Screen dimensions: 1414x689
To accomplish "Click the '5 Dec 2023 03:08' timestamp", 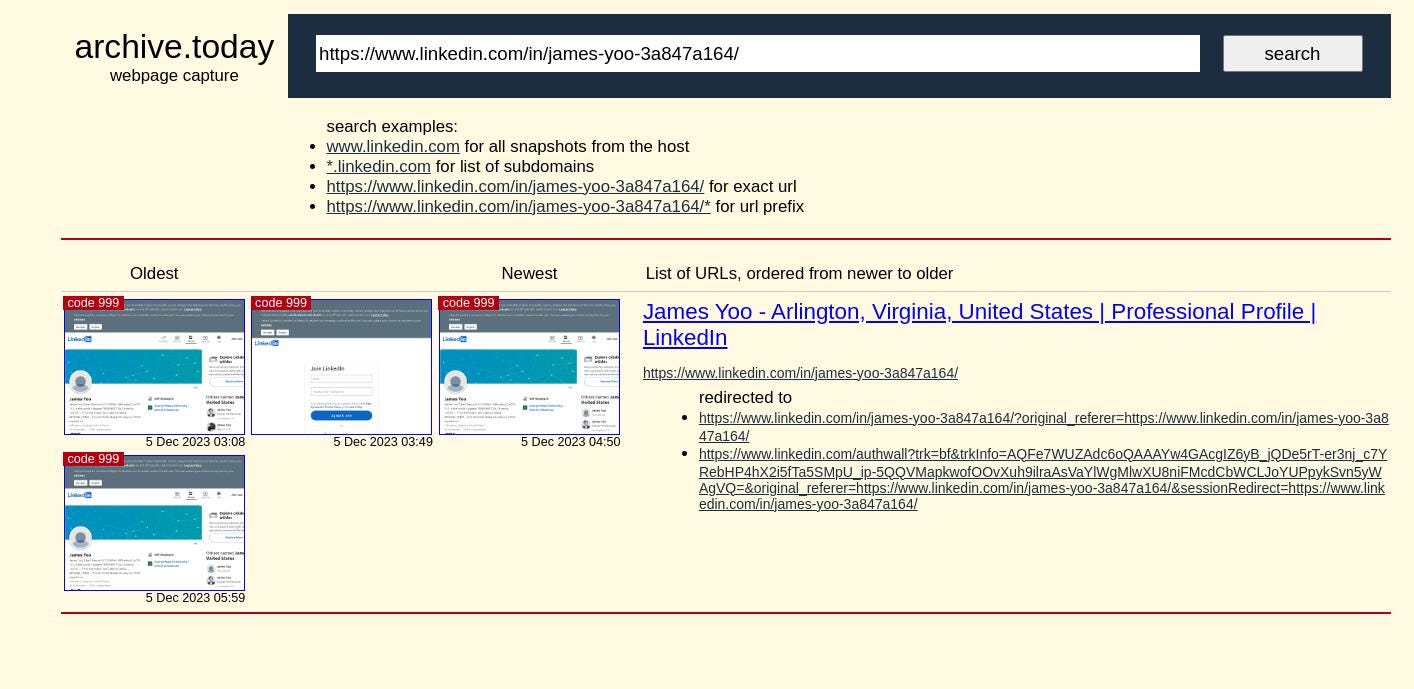I will point(195,442).
